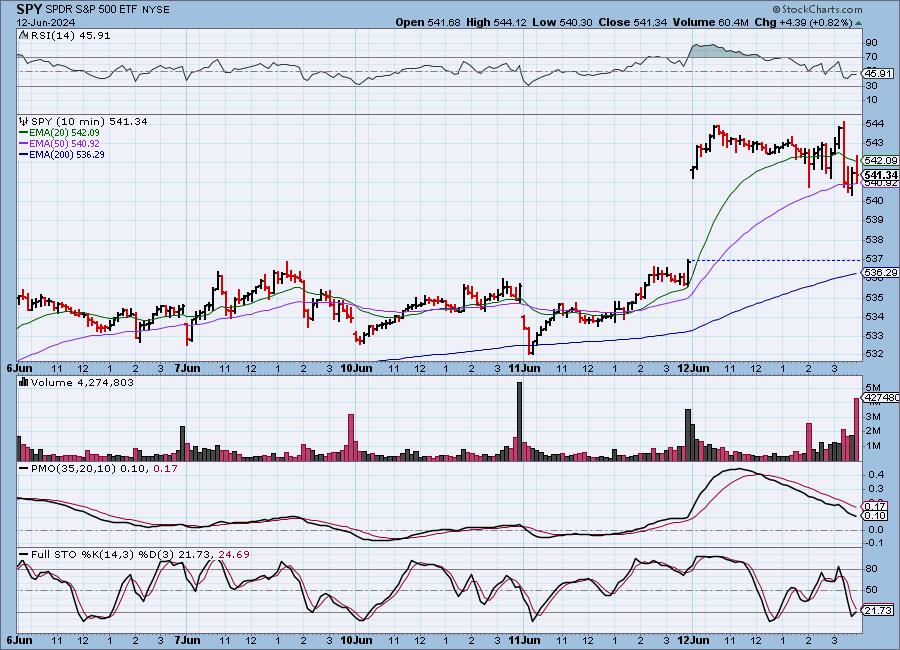The width and height of the screenshot is (900, 650).
Task: Click the dark blue EMA(200) legend line swatch
Action: pos(24,154)
